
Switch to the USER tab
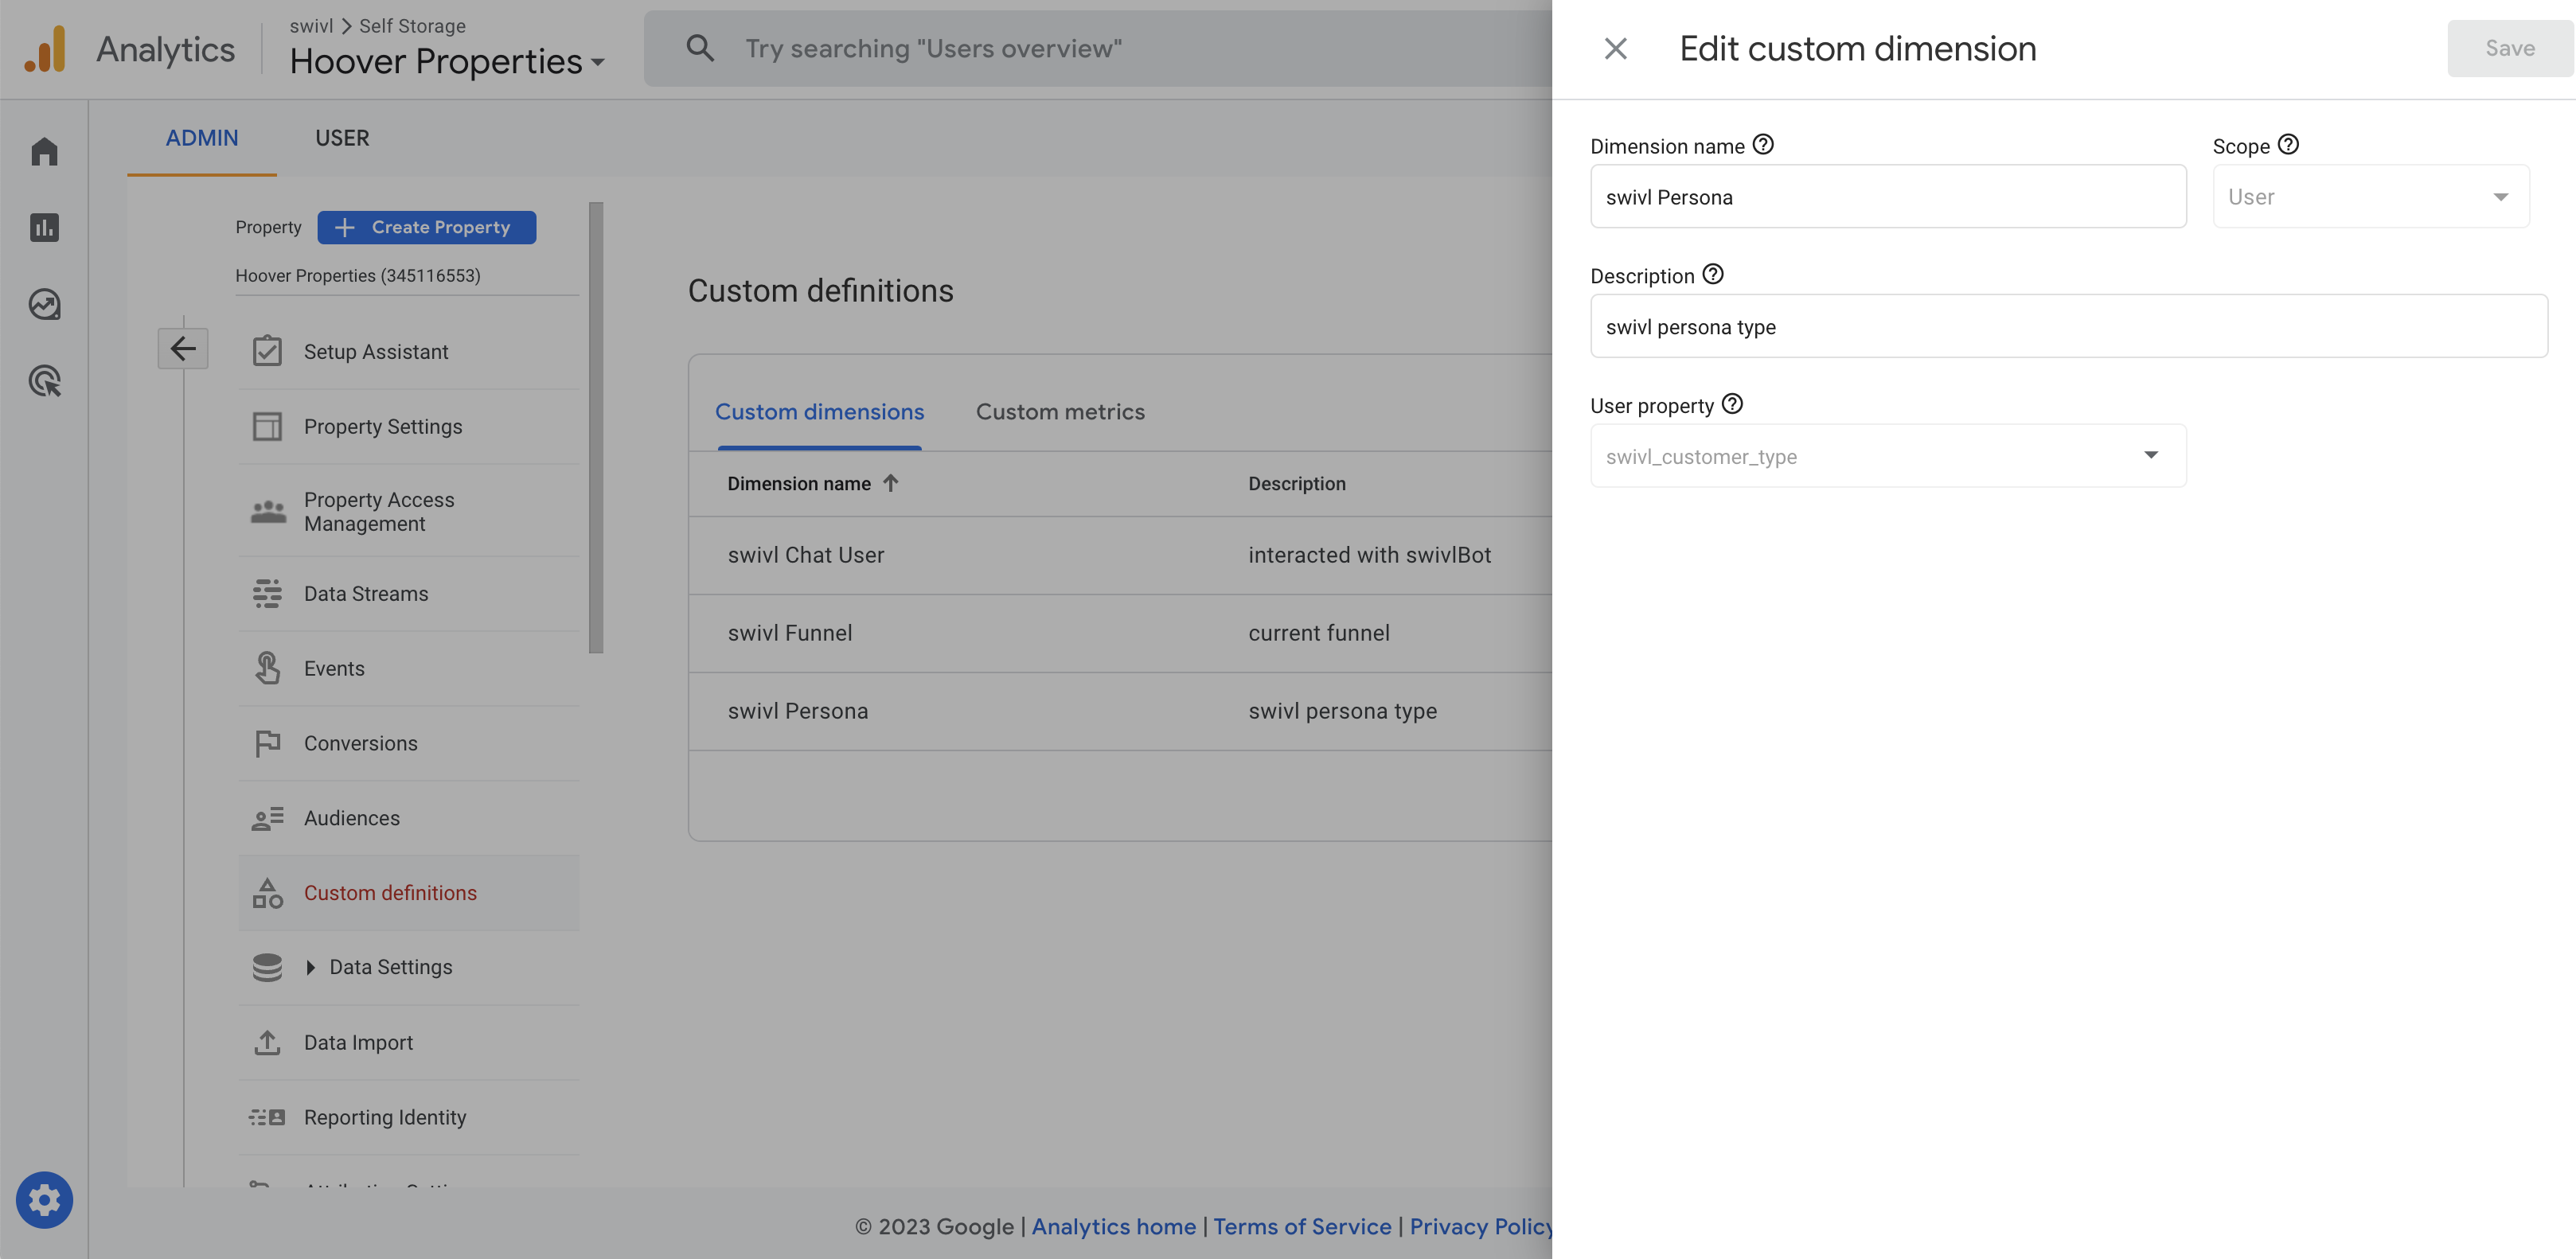[342, 138]
